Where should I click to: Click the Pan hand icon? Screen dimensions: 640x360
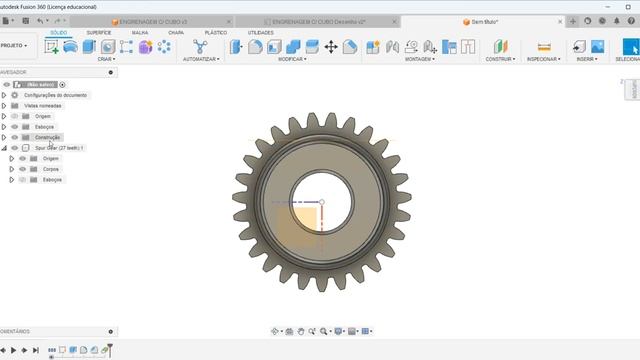[301, 331]
